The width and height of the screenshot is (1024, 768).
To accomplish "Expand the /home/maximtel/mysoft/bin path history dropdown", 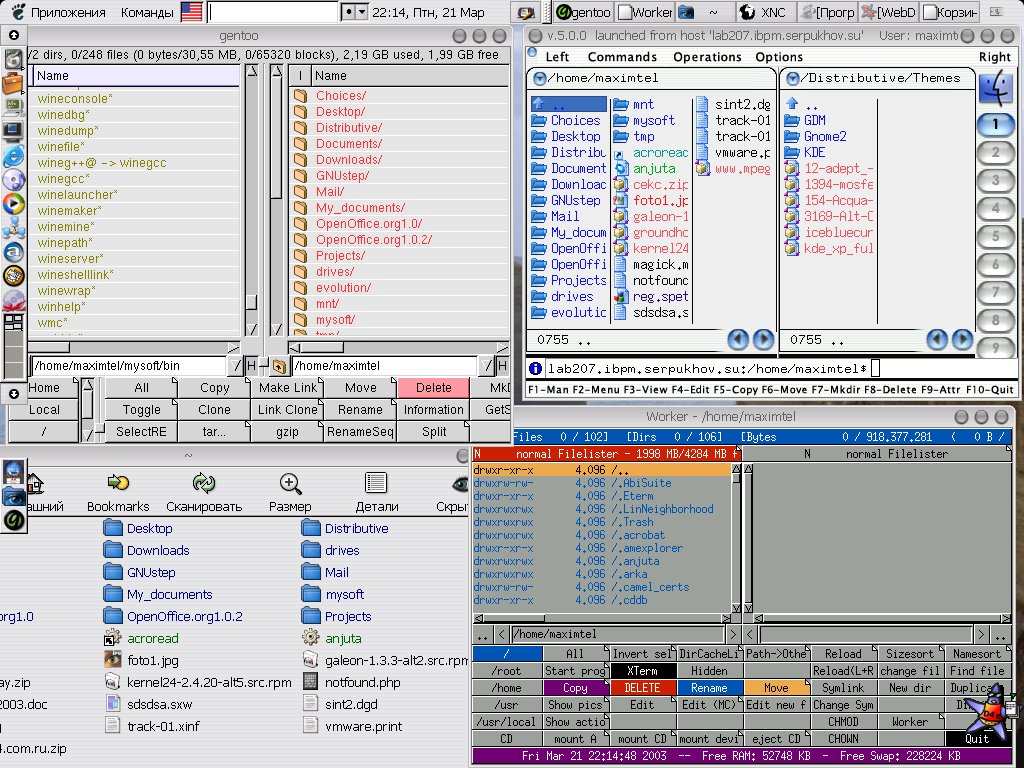I will coord(236,366).
